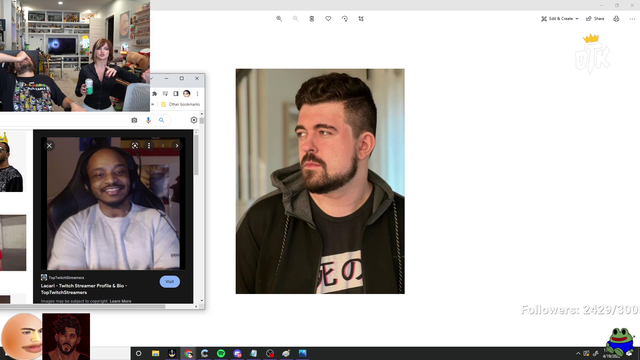Open Chrome three-dot menu
Screen dimensions: 640x360
click(198, 93)
